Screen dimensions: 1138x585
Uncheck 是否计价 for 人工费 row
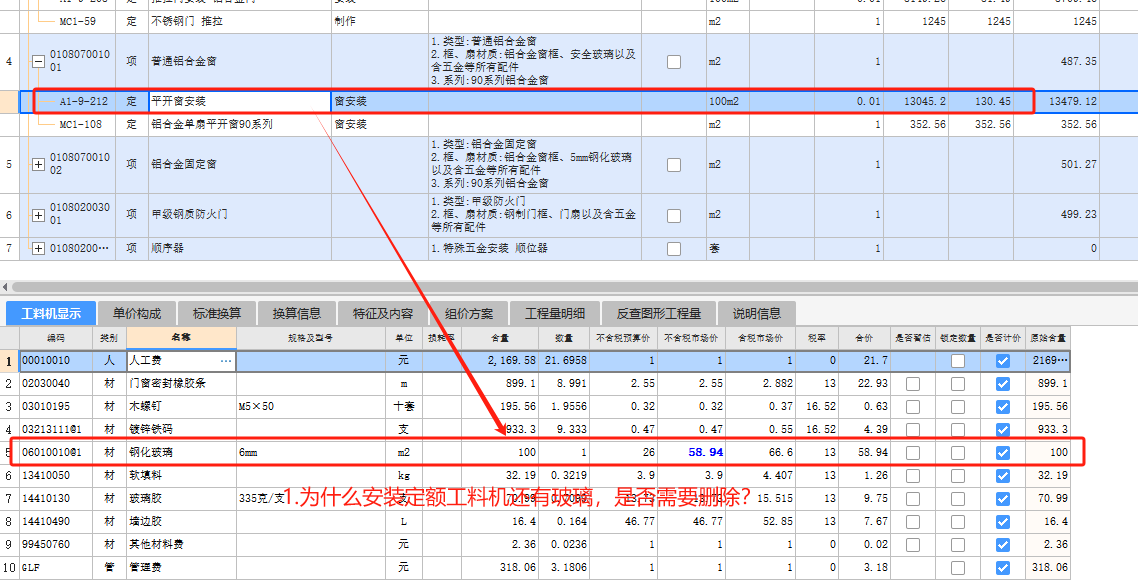[1003, 361]
